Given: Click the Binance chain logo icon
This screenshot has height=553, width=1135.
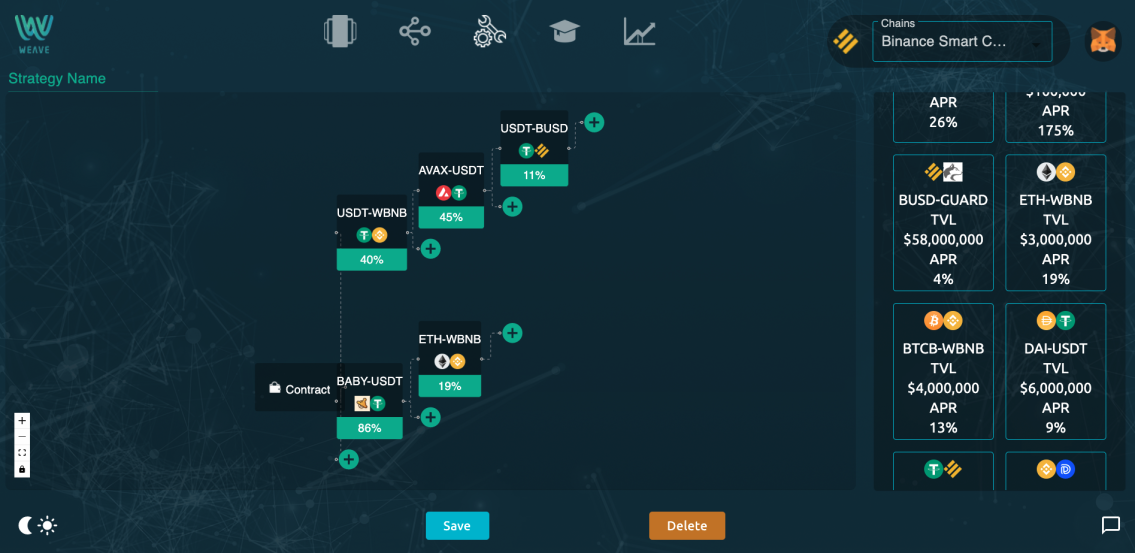Looking at the screenshot, I should [x=845, y=41].
